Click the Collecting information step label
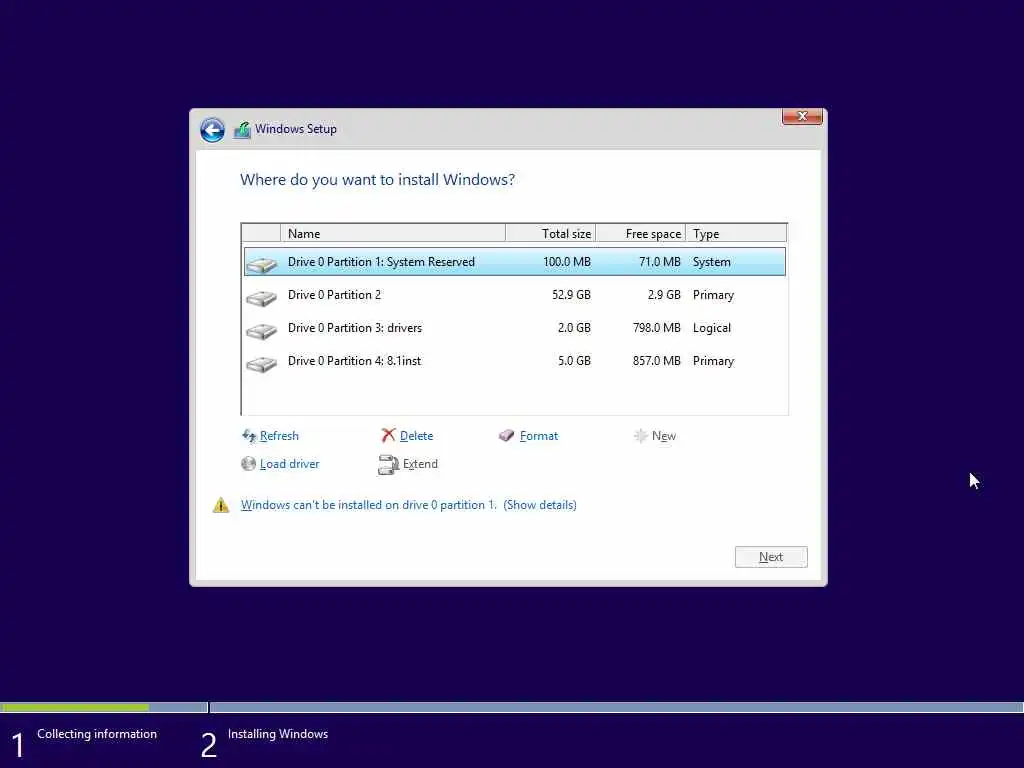This screenshot has height=768, width=1024. point(97,734)
